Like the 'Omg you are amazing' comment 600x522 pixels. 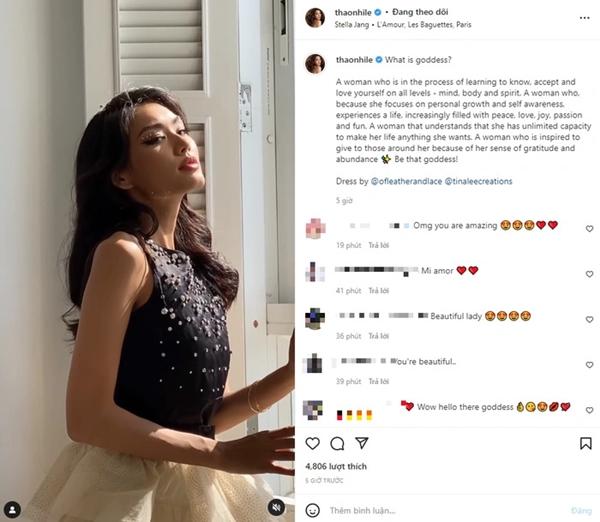[589, 228]
